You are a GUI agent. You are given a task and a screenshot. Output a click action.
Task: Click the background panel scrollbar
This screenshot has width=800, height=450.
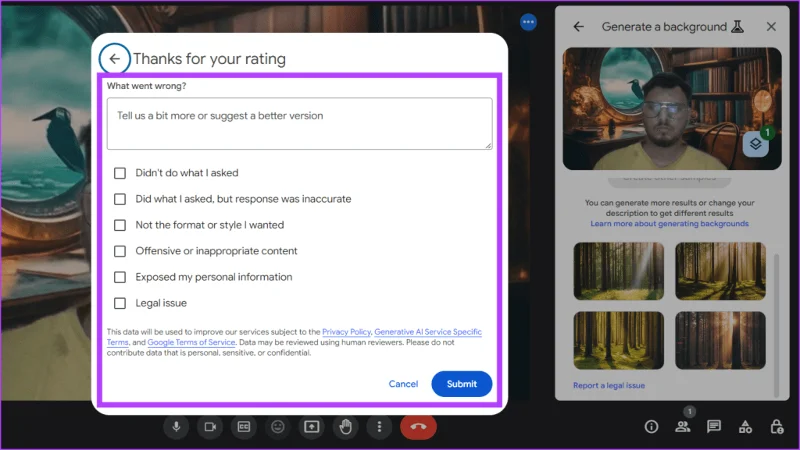click(777, 324)
